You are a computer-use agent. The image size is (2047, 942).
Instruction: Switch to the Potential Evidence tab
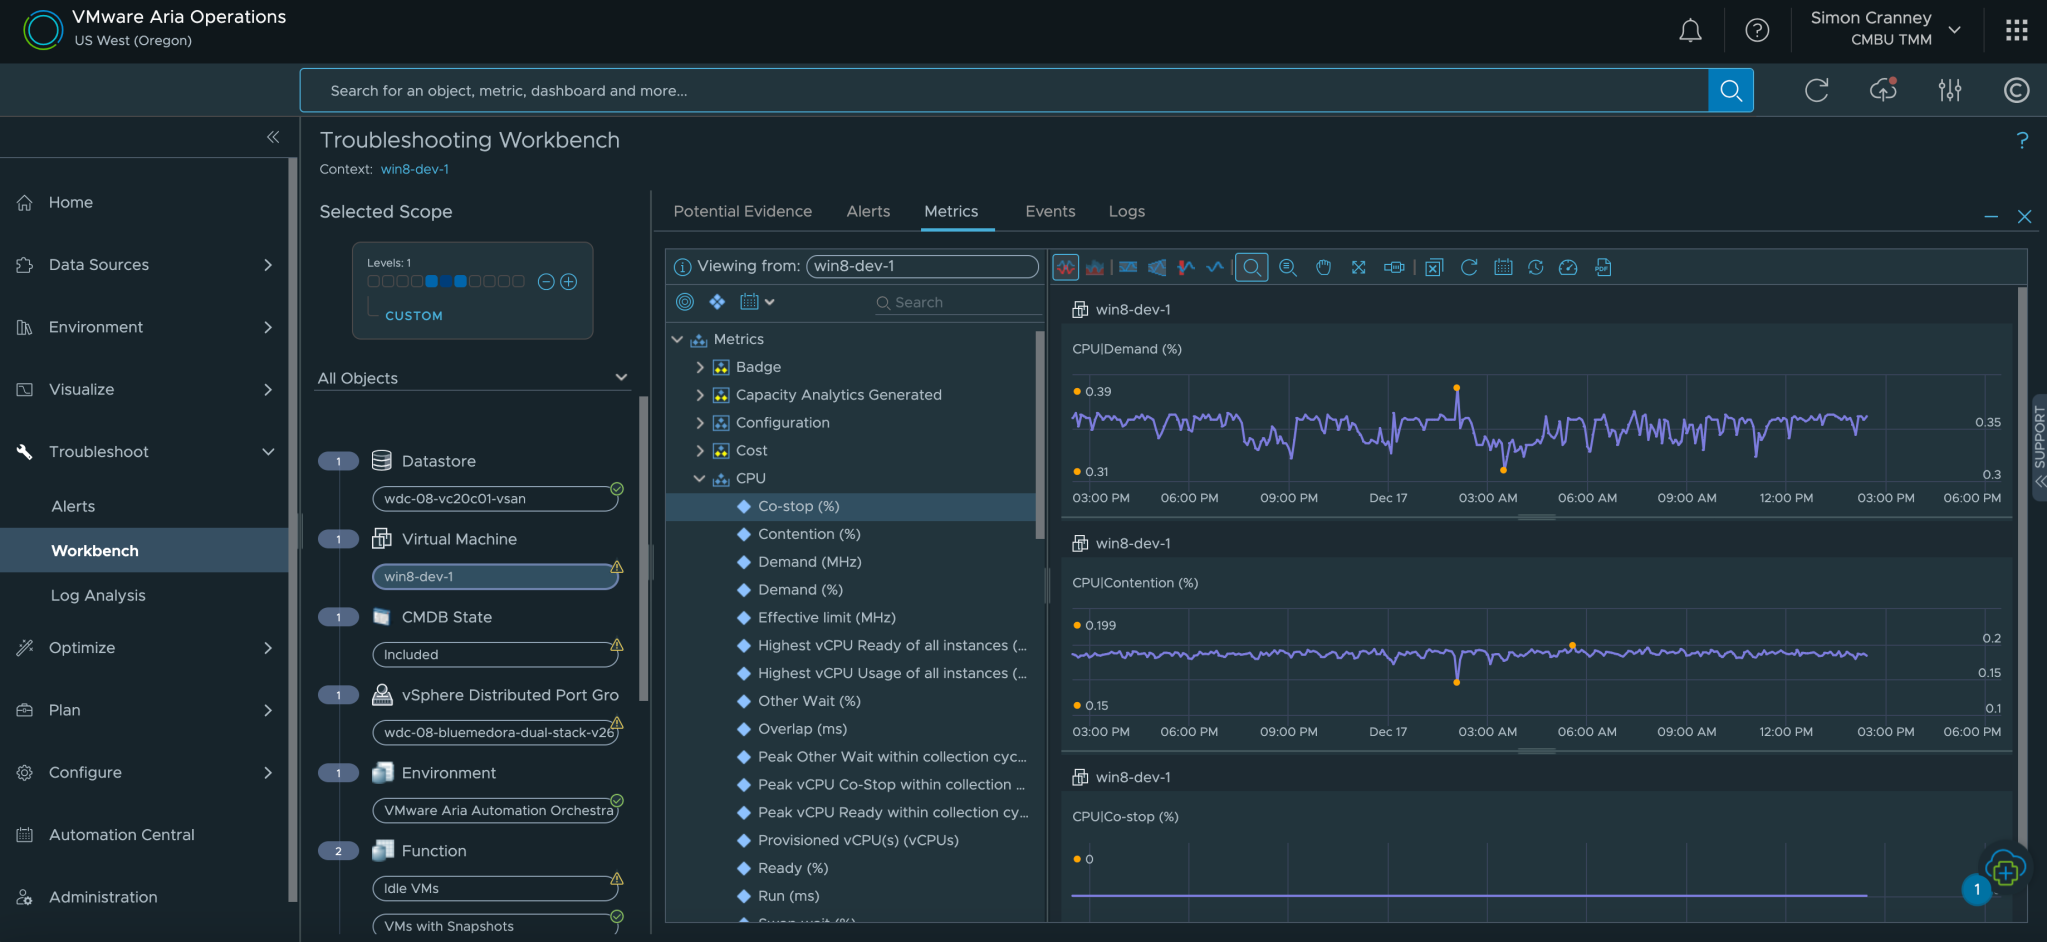pos(742,211)
